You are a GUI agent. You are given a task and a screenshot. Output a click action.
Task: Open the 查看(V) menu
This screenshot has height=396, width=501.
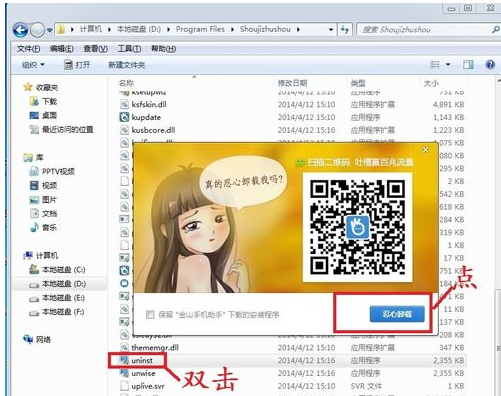[95, 49]
